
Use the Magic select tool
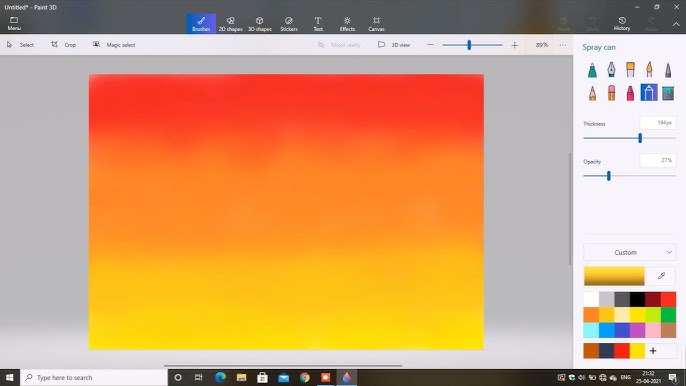[114, 45]
